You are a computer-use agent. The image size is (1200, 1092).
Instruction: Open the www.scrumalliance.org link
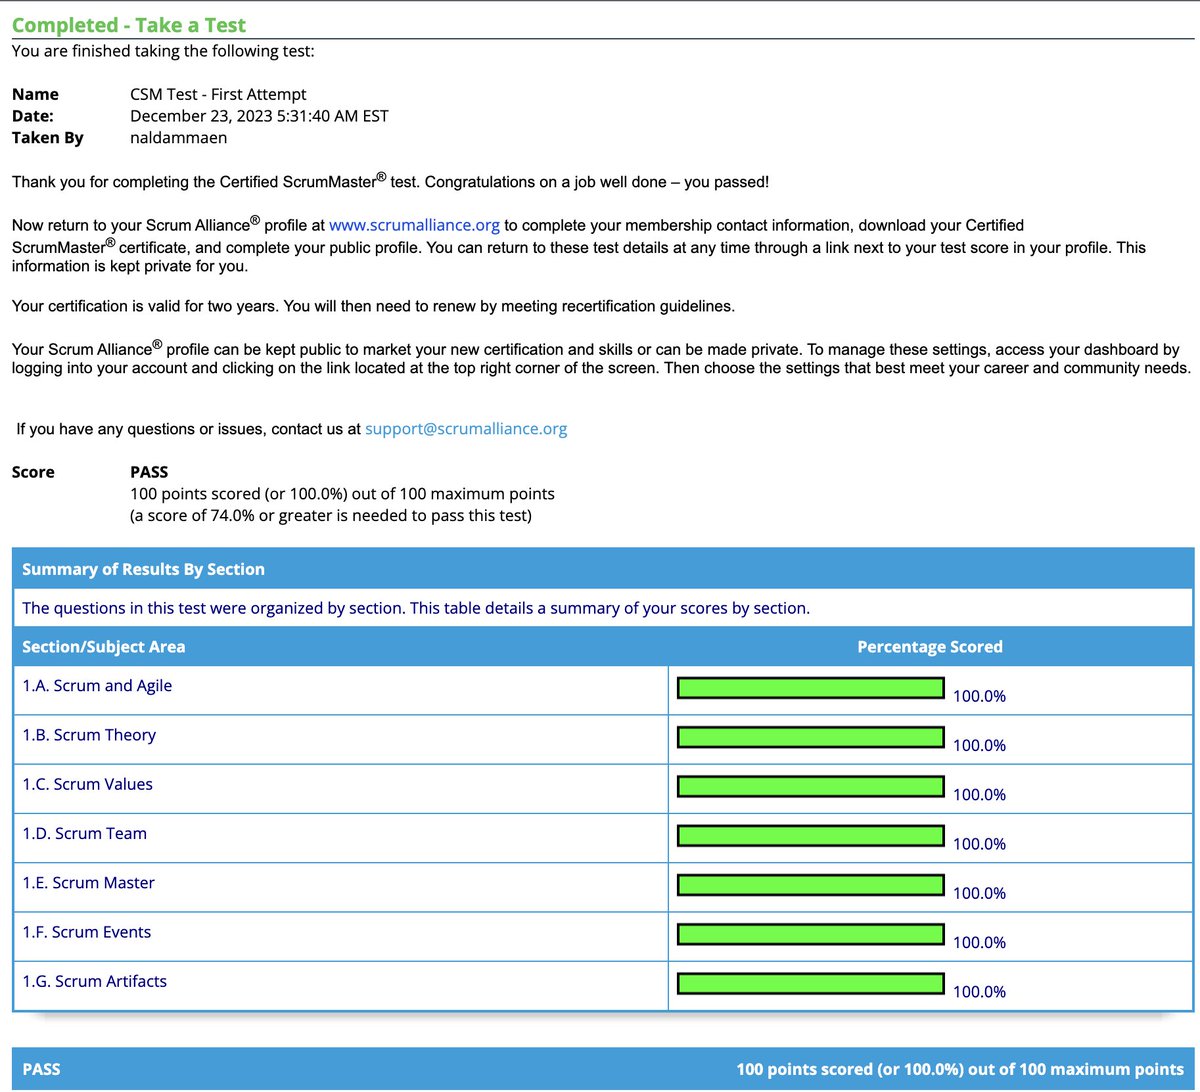[x=414, y=225]
